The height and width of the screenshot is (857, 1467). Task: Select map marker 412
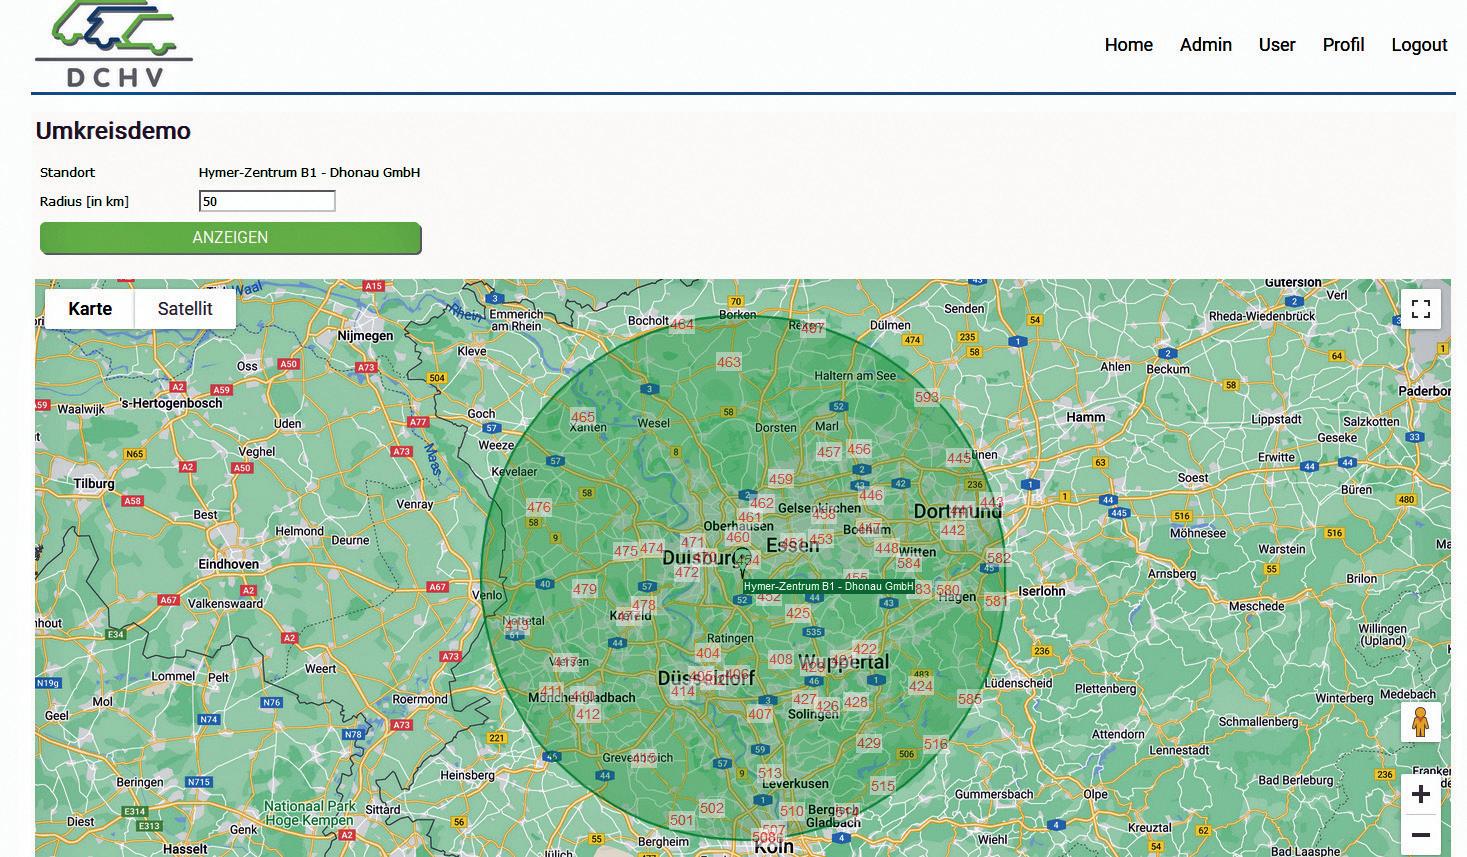(588, 714)
